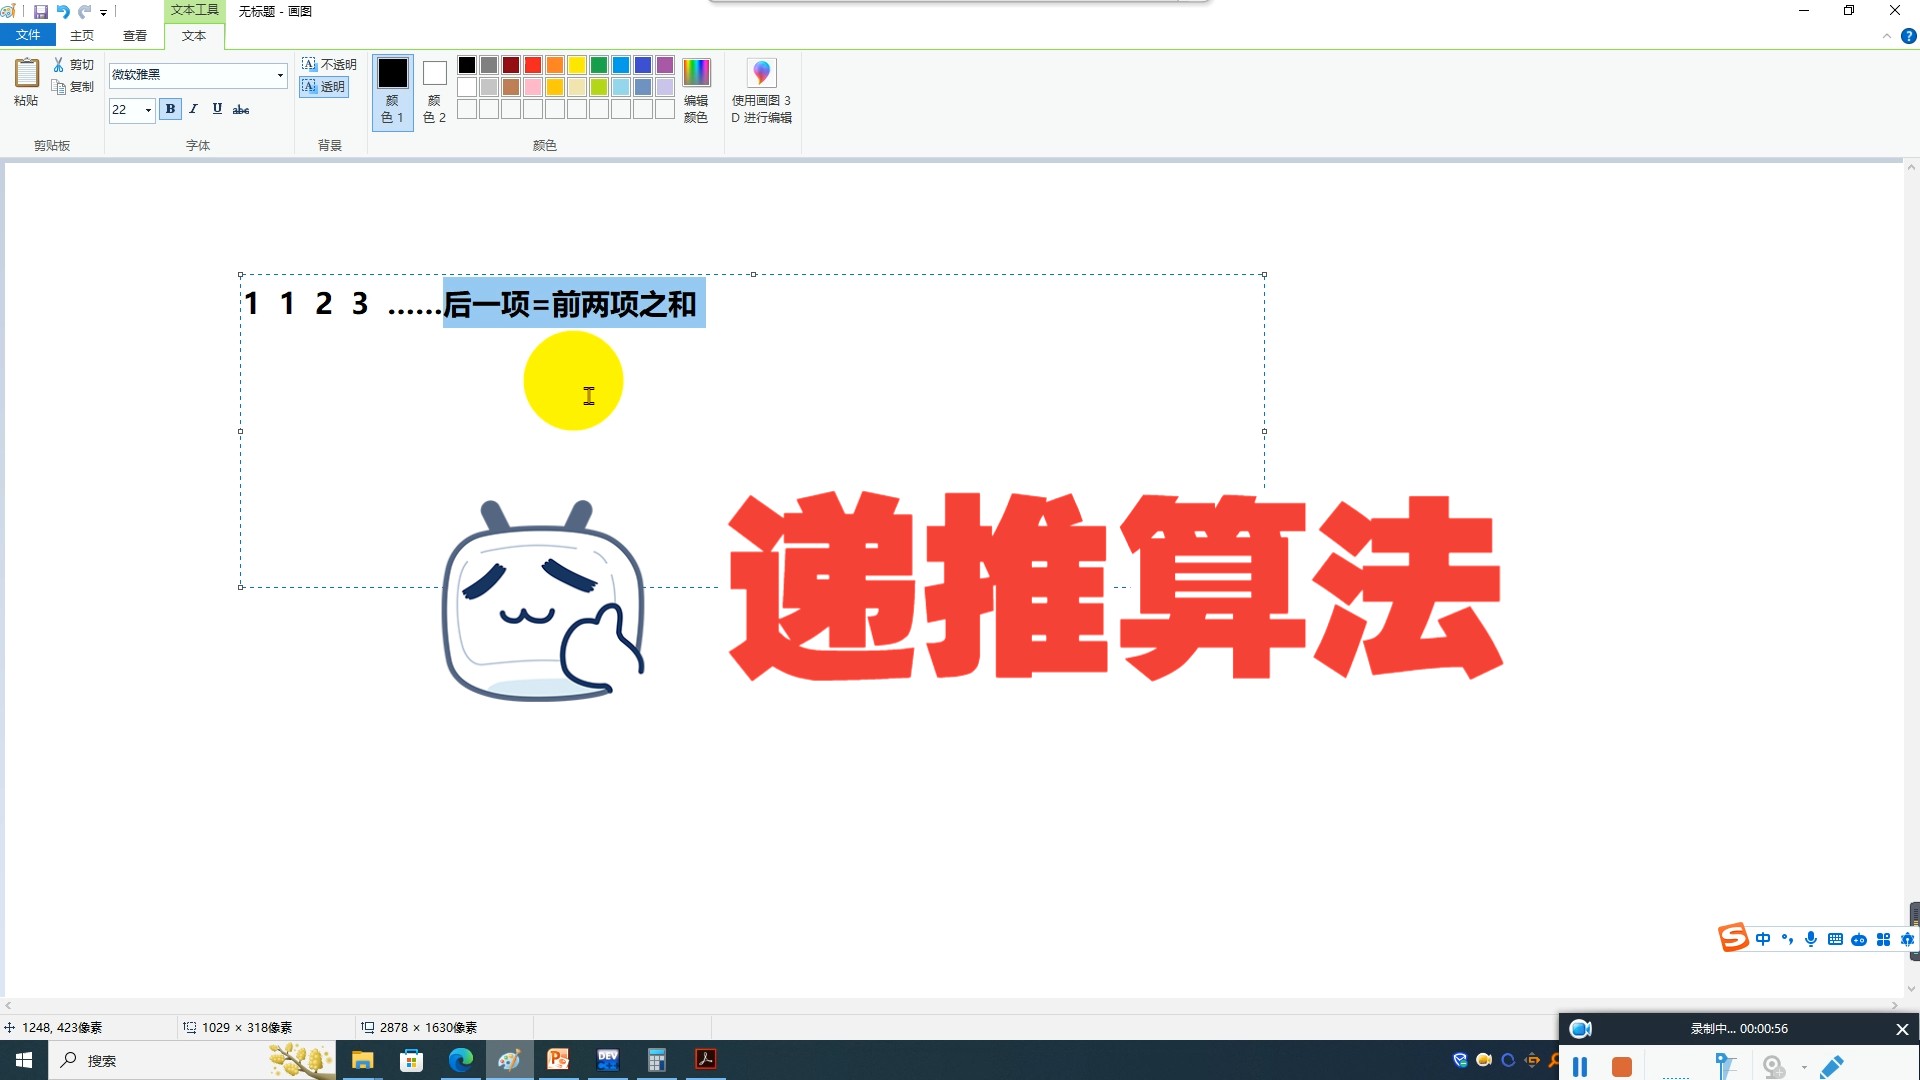Open the font size dropdown
This screenshot has width=1920, height=1080.
point(147,110)
